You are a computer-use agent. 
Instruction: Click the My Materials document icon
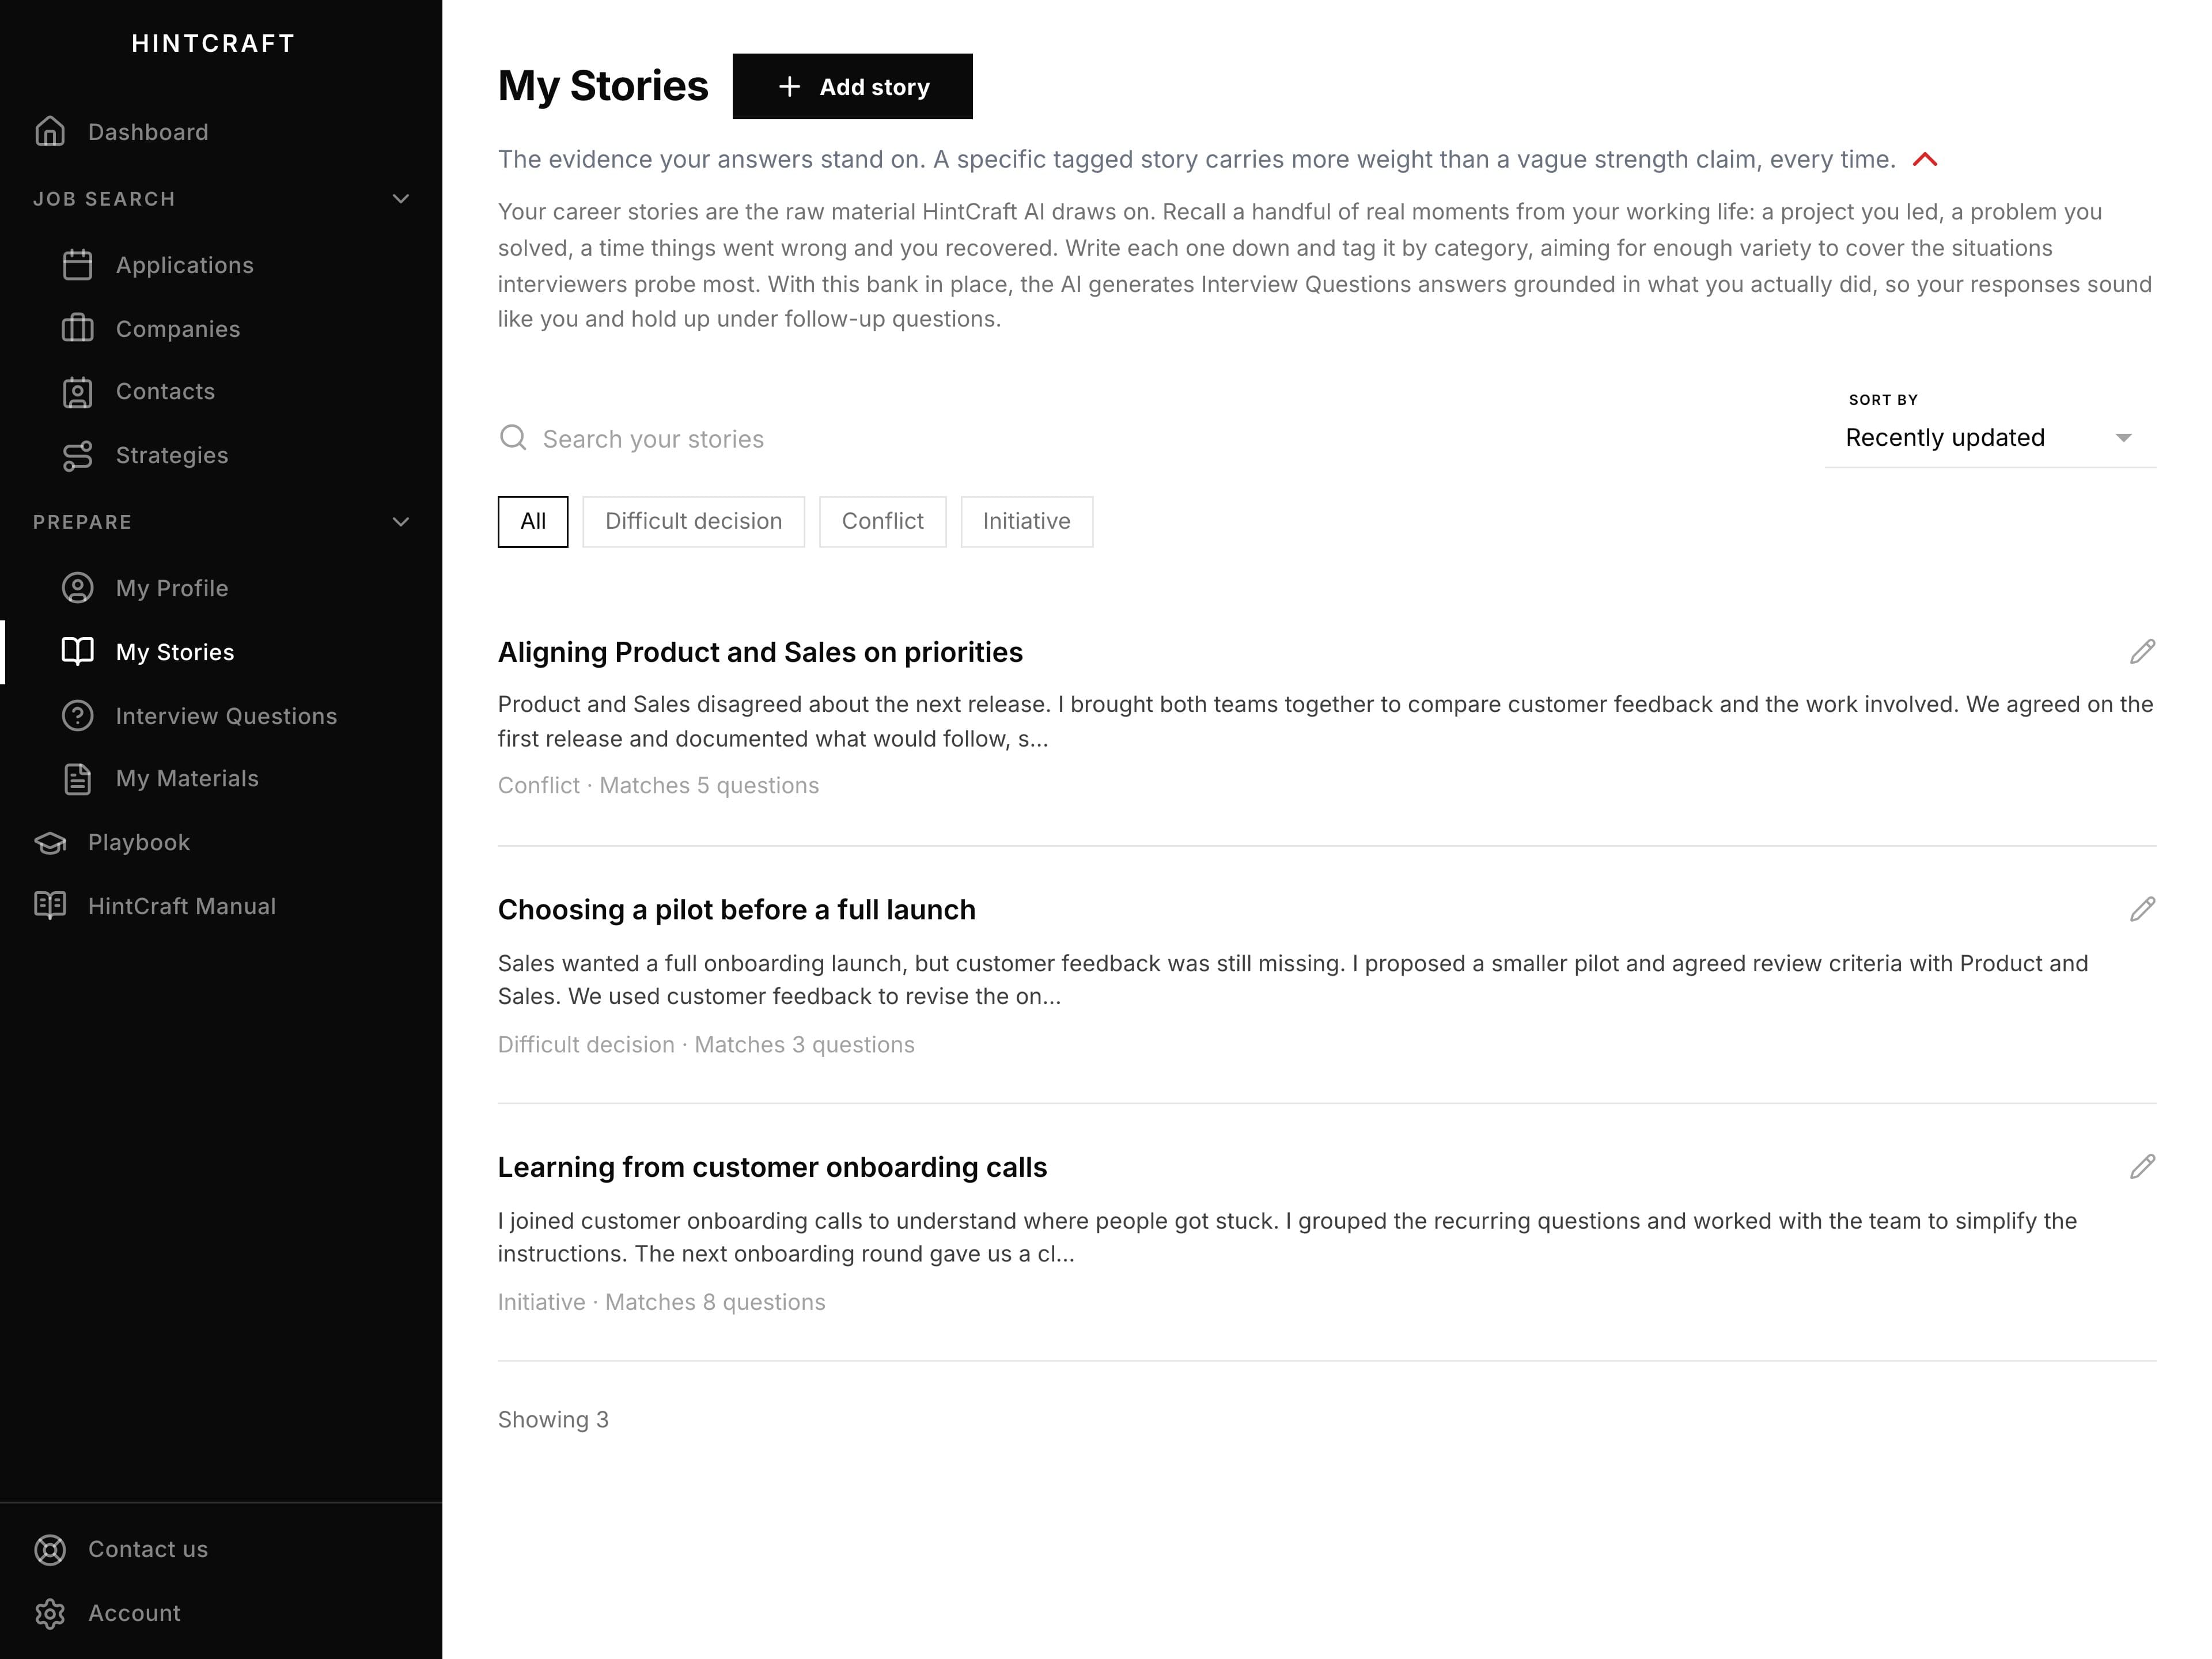click(77, 779)
